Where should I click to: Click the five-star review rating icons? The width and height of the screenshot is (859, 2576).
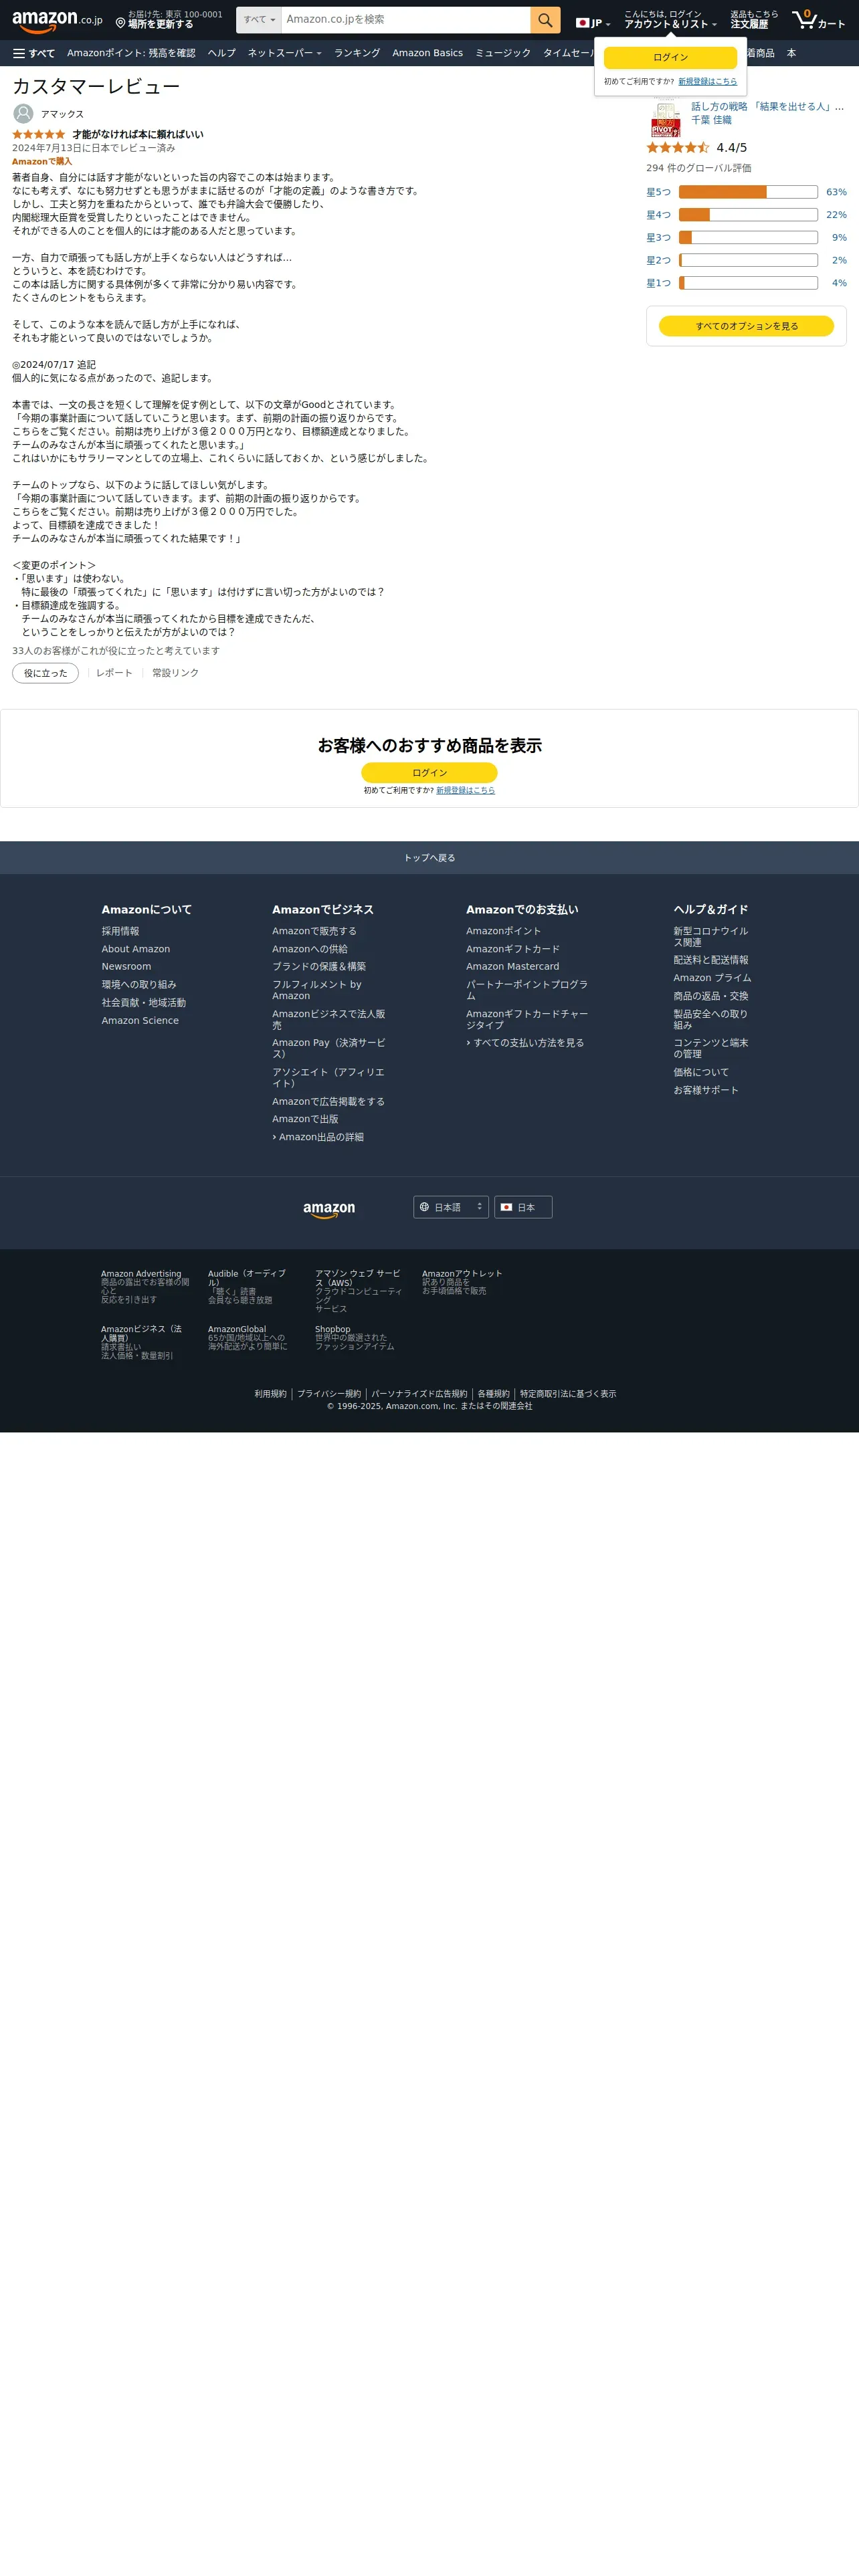[x=38, y=134]
